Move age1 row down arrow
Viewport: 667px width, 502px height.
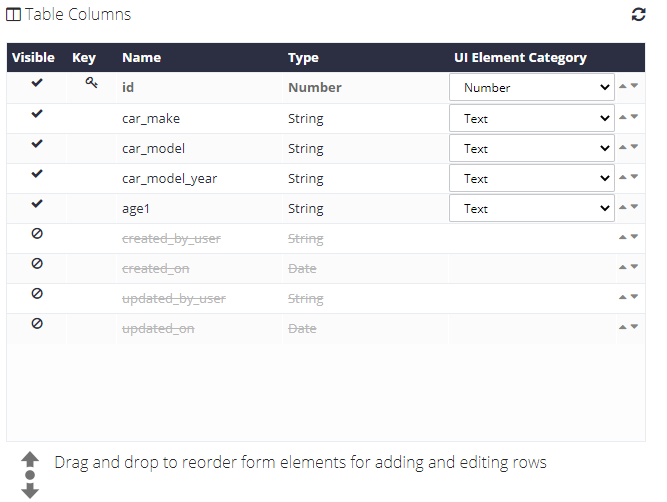coord(634,207)
